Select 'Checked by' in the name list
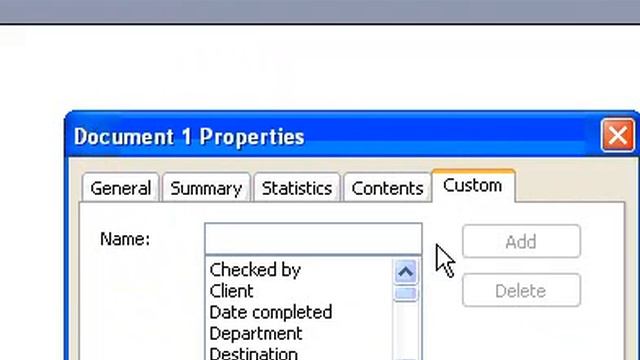The height and width of the screenshot is (360, 640). click(x=255, y=270)
